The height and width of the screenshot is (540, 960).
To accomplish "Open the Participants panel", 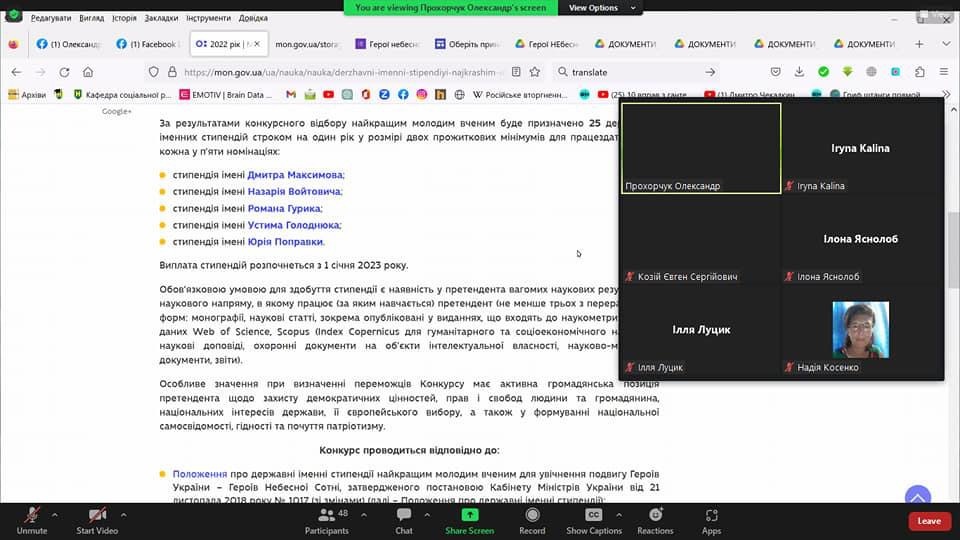I will tap(326, 515).
